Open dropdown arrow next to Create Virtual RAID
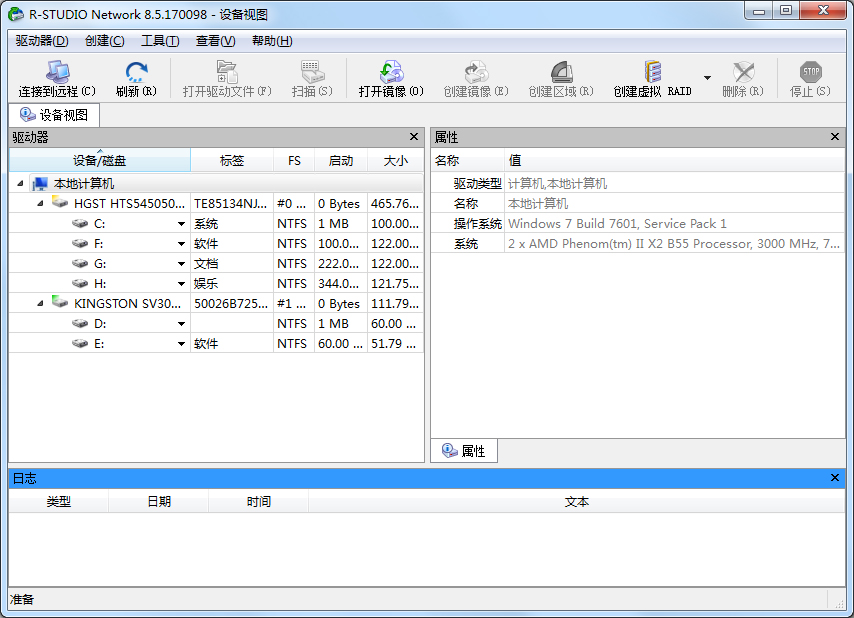 click(x=707, y=78)
